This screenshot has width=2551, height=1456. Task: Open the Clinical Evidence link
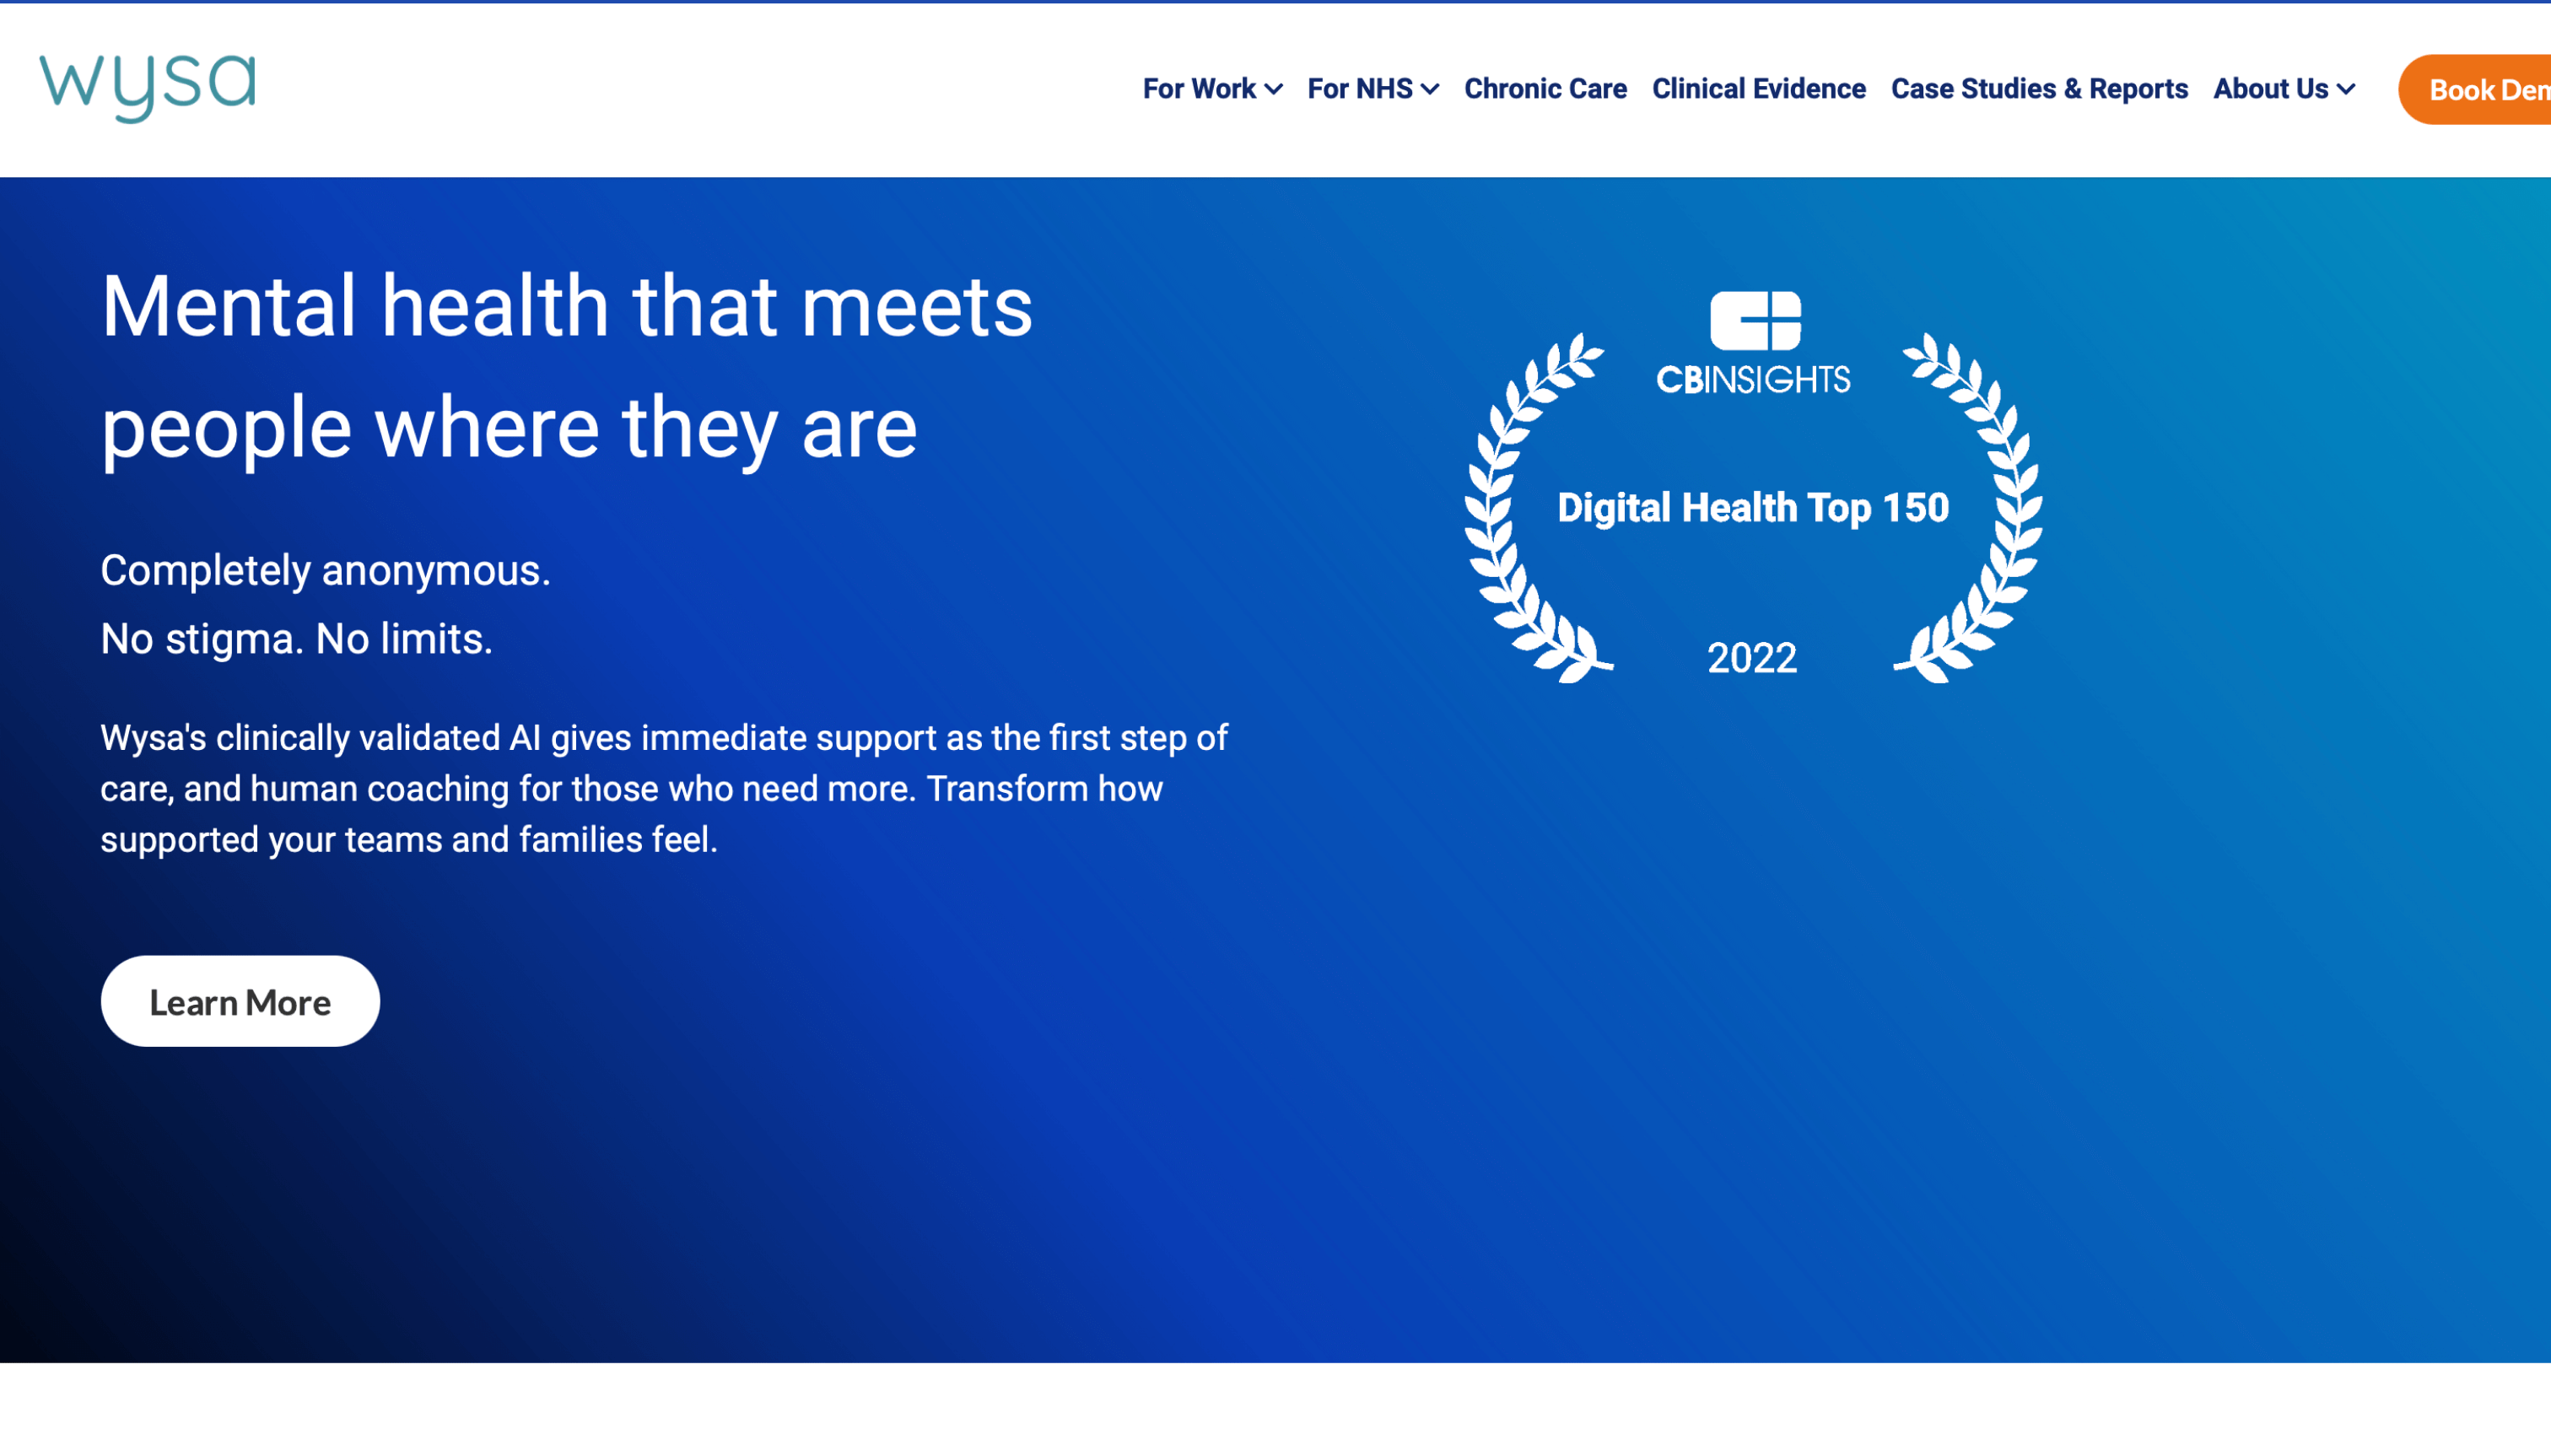1758,89
